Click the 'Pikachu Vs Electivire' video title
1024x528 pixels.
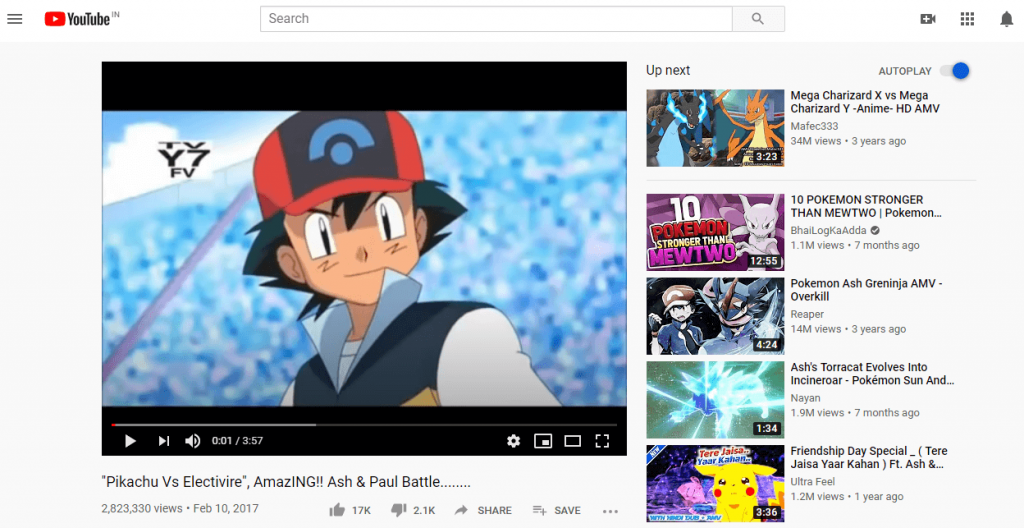point(286,482)
